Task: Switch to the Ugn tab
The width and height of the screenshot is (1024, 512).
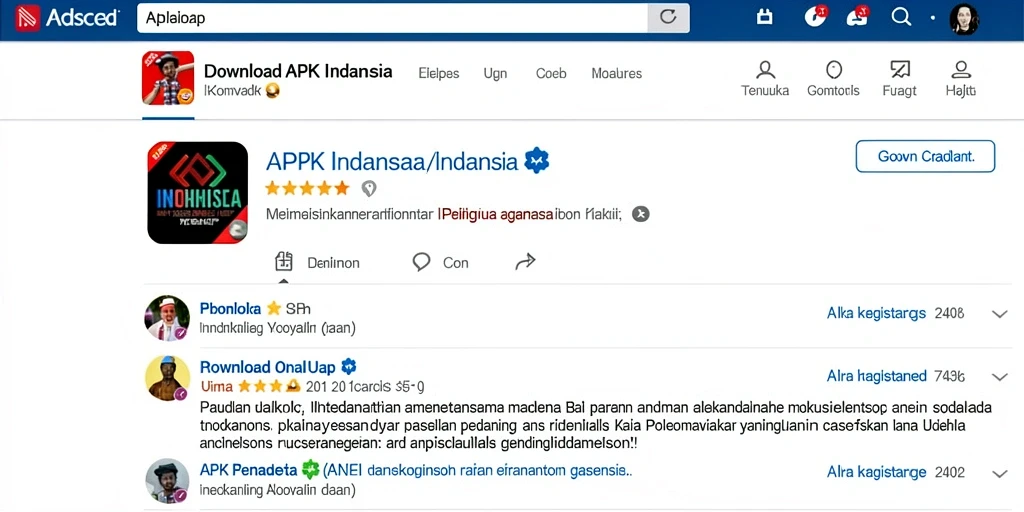Action: (495, 74)
